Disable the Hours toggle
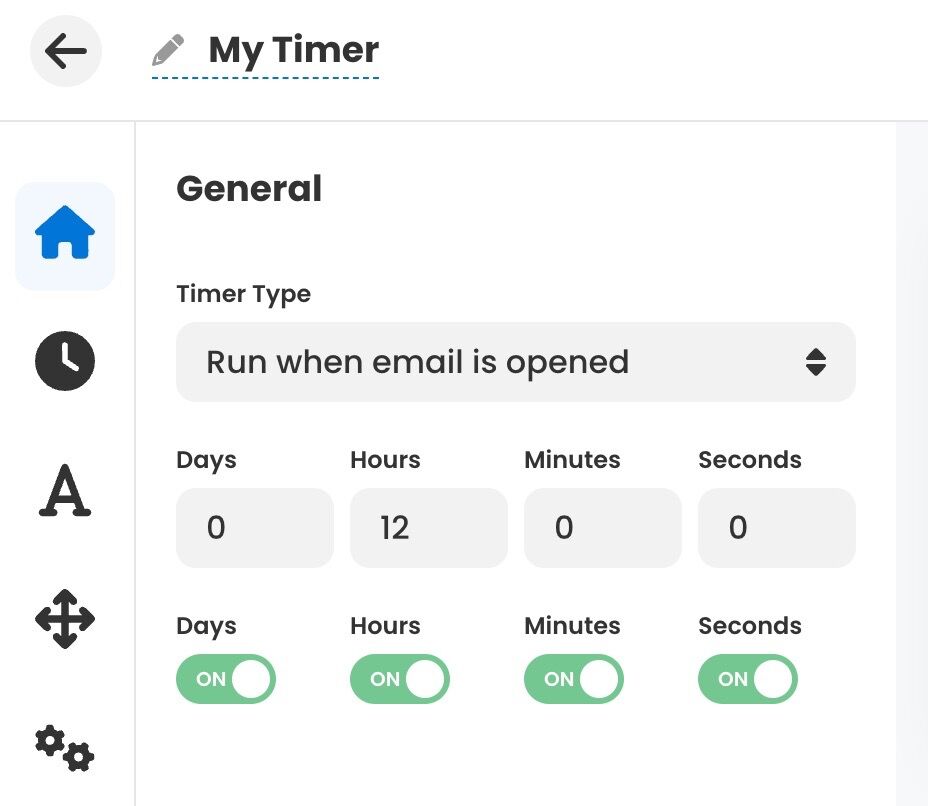Viewport: 928px width, 806px height. 400,679
